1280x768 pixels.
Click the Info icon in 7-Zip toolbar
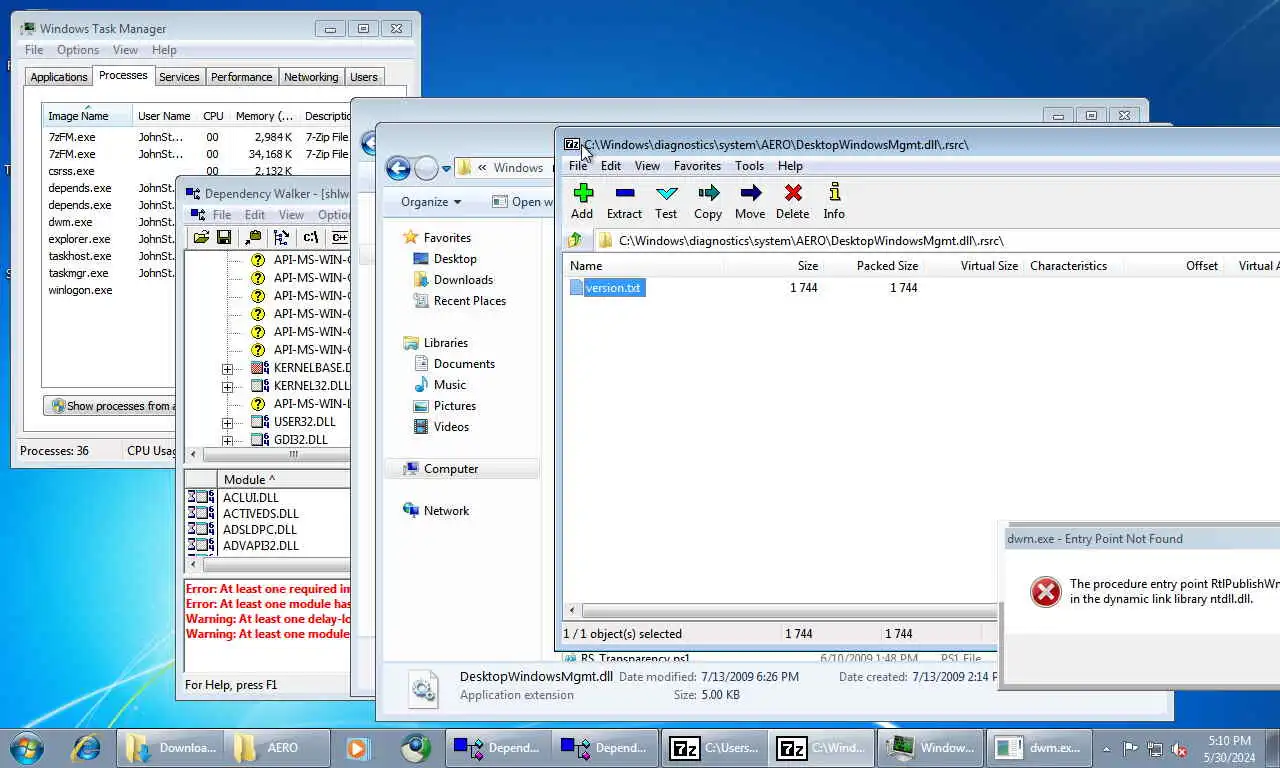pyautogui.click(x=834, y=200)
